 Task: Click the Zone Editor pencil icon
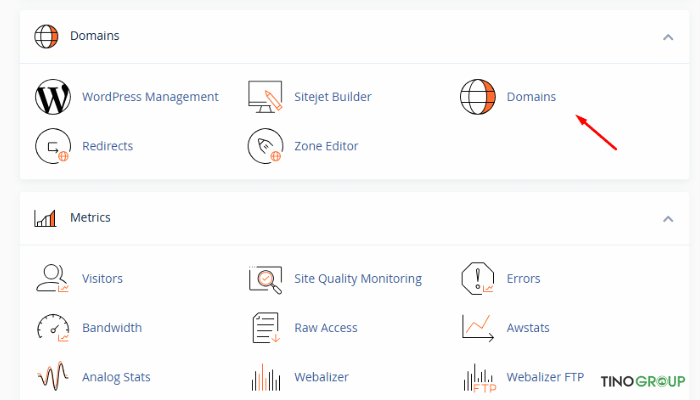[x=265, y=146]
